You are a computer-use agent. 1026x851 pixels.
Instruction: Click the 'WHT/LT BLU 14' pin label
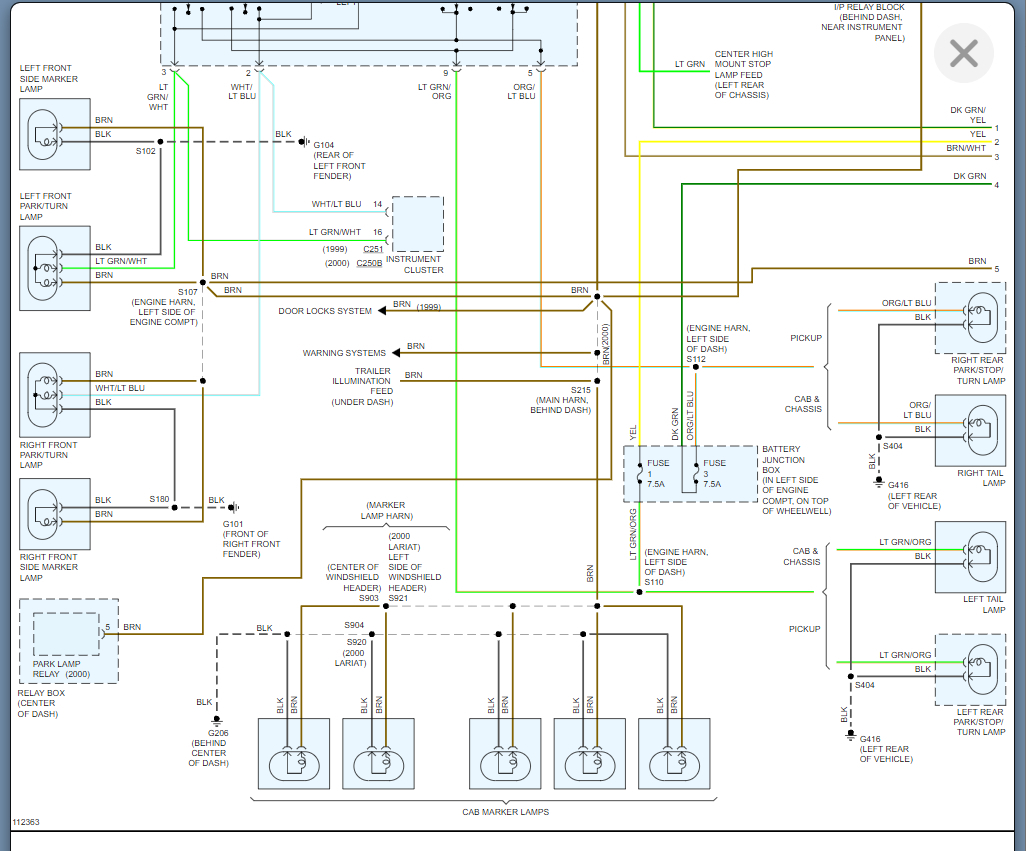347,204
